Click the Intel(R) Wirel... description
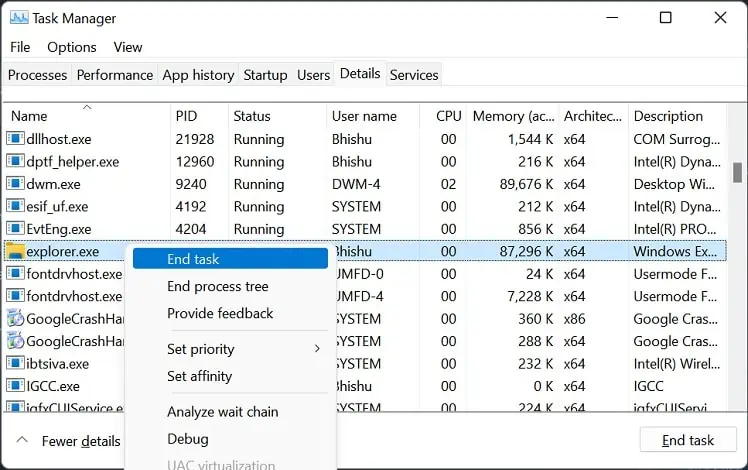The image size is (748, 470). [x=676, y=363]
